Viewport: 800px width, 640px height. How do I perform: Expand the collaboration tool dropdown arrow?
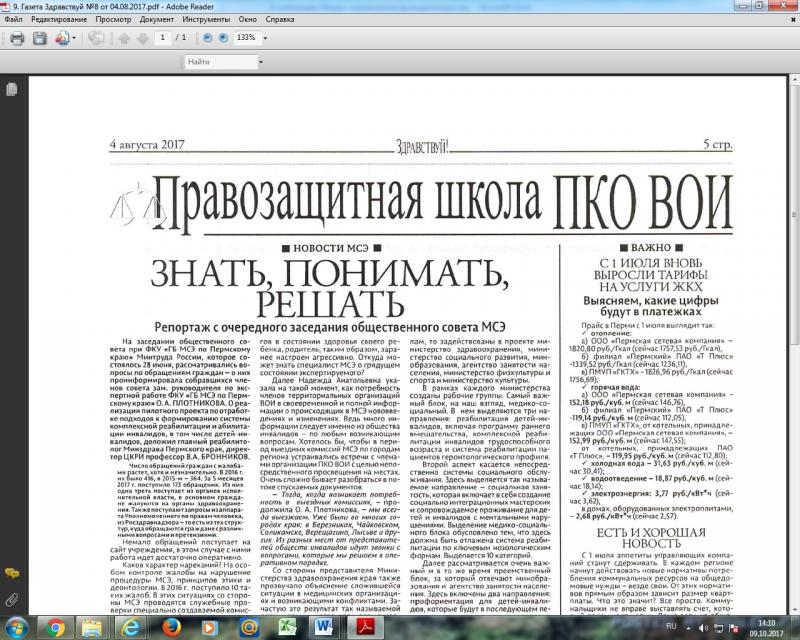(x=74, y=38)
